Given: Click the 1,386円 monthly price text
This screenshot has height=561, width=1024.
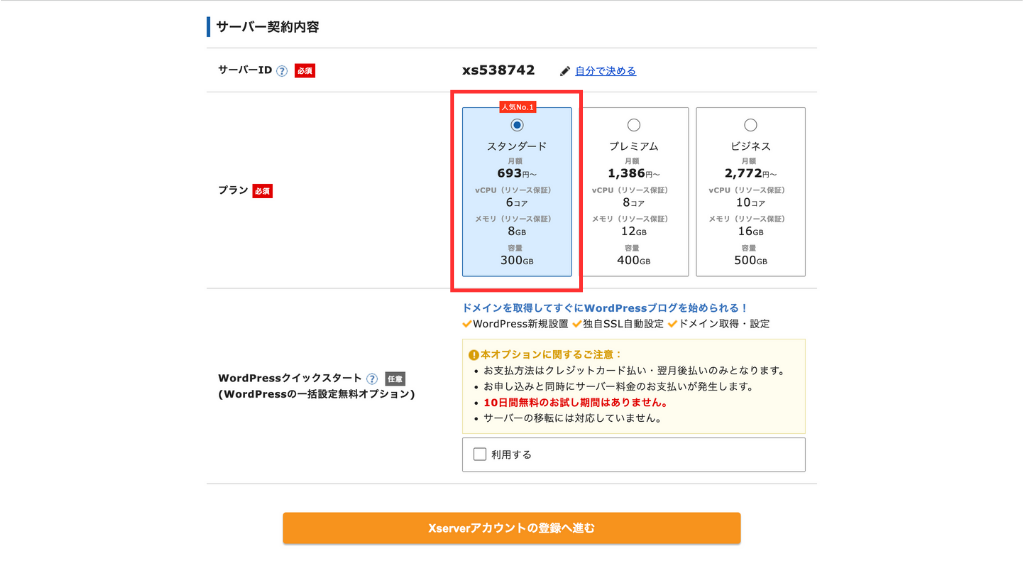Looking at the screenshot, I should (633, 173).
